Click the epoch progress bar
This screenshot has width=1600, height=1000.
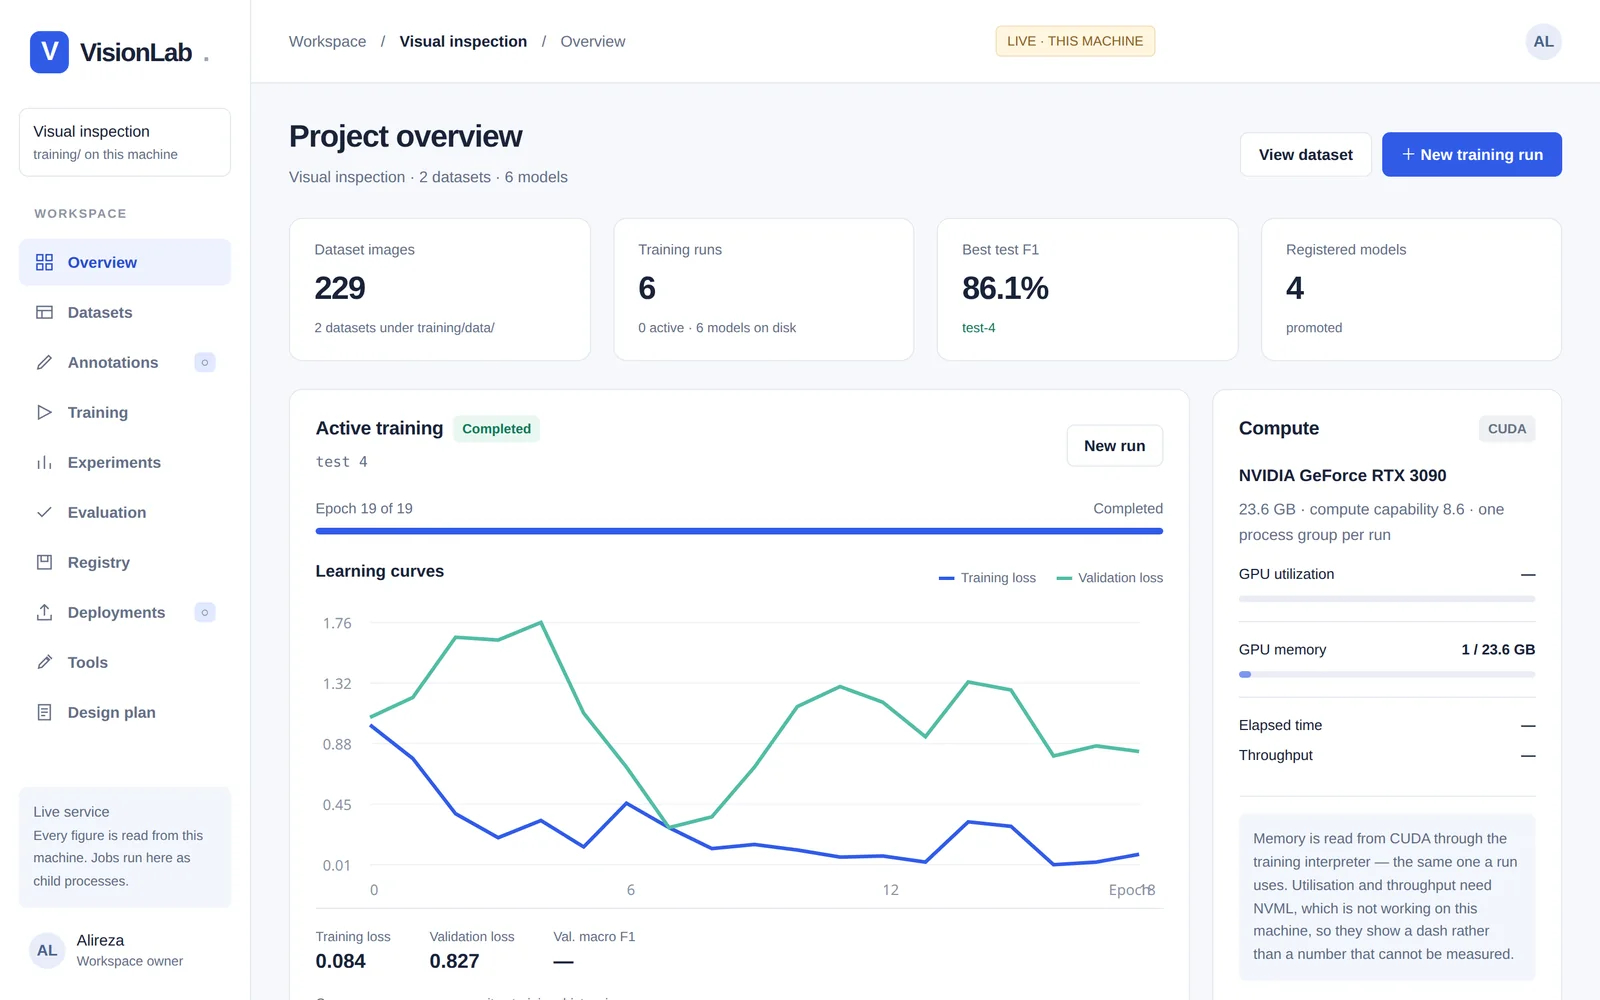coord(739,531)
